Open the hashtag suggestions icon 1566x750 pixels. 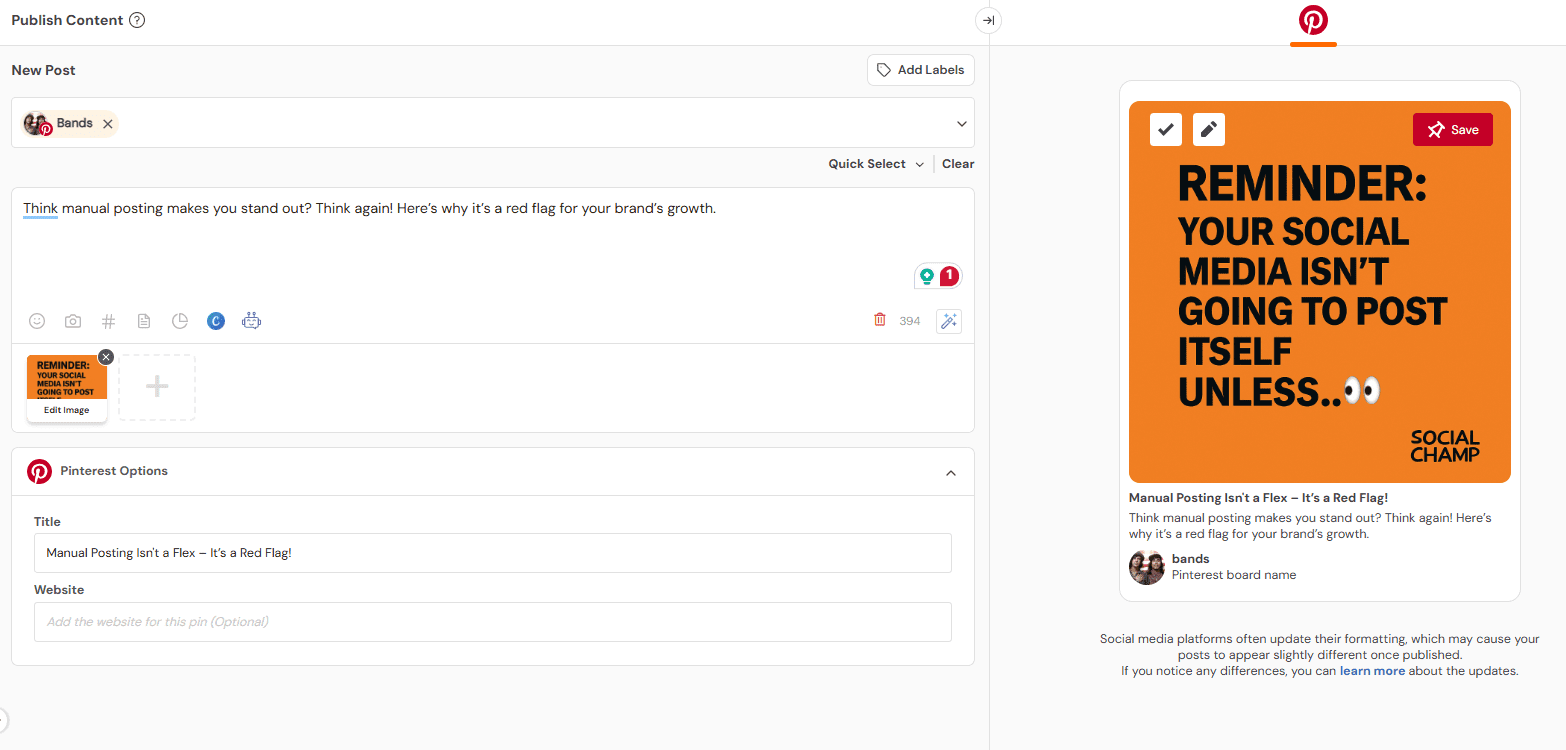click(x=109, y=321)
